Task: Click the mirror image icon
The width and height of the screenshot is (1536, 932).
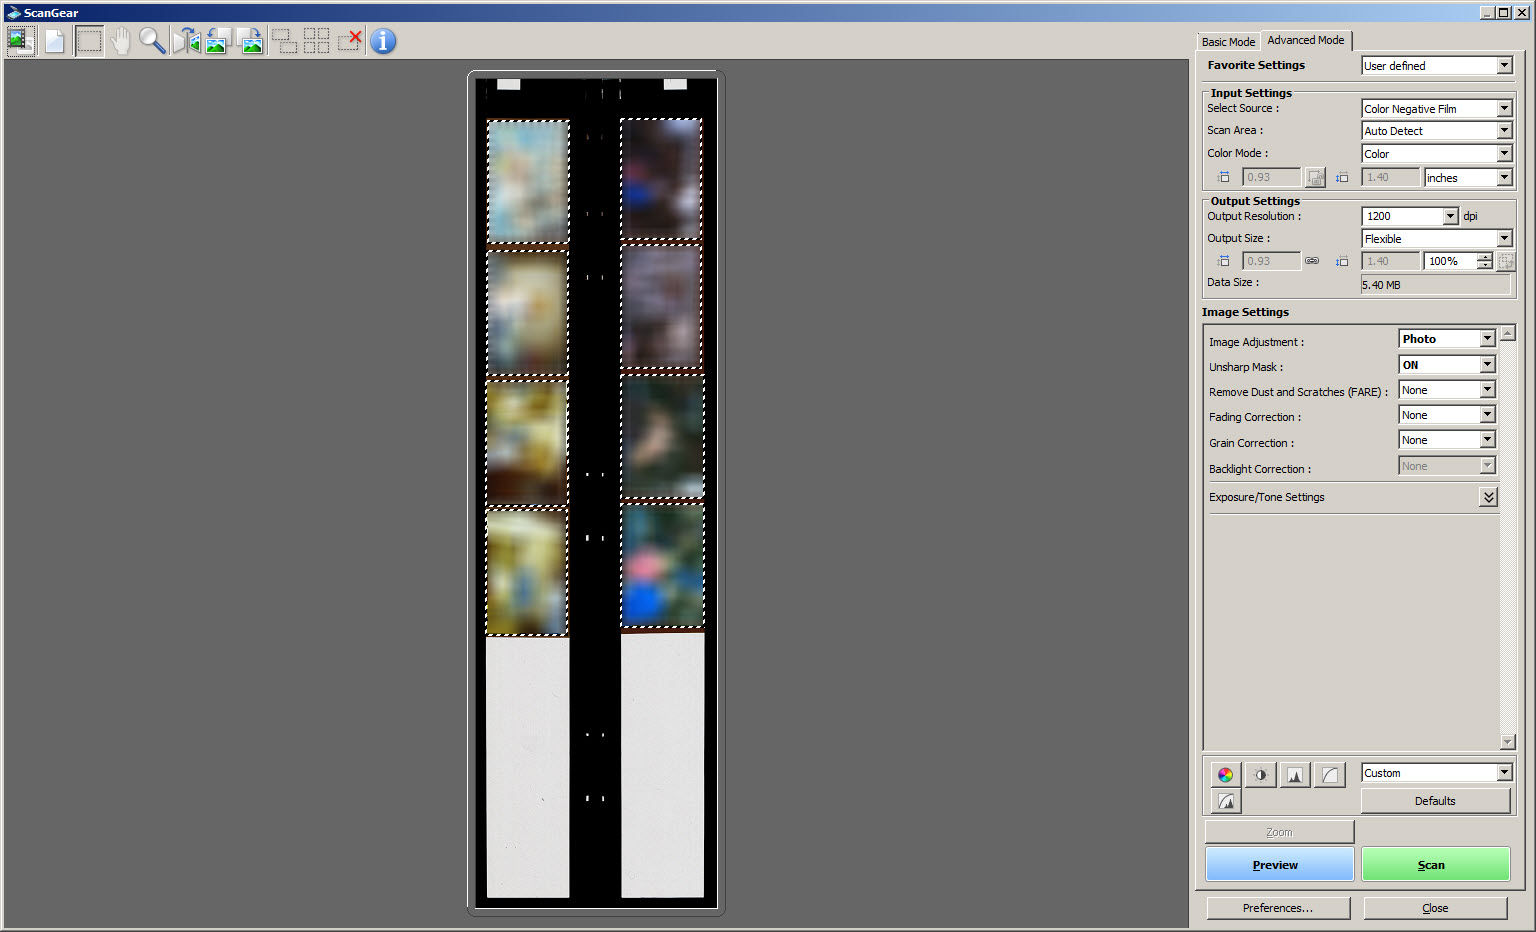Action: 186,41
